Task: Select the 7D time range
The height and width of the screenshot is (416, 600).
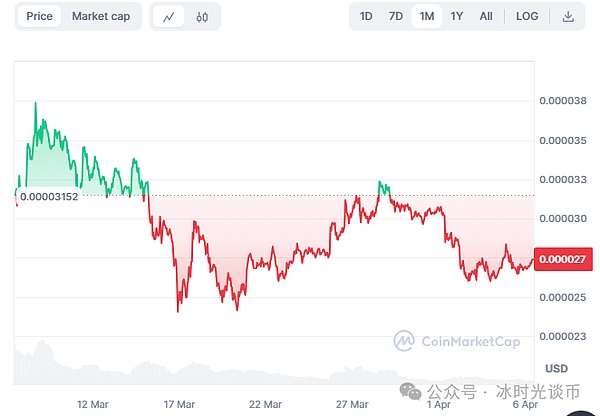Action: click(396, 16)
